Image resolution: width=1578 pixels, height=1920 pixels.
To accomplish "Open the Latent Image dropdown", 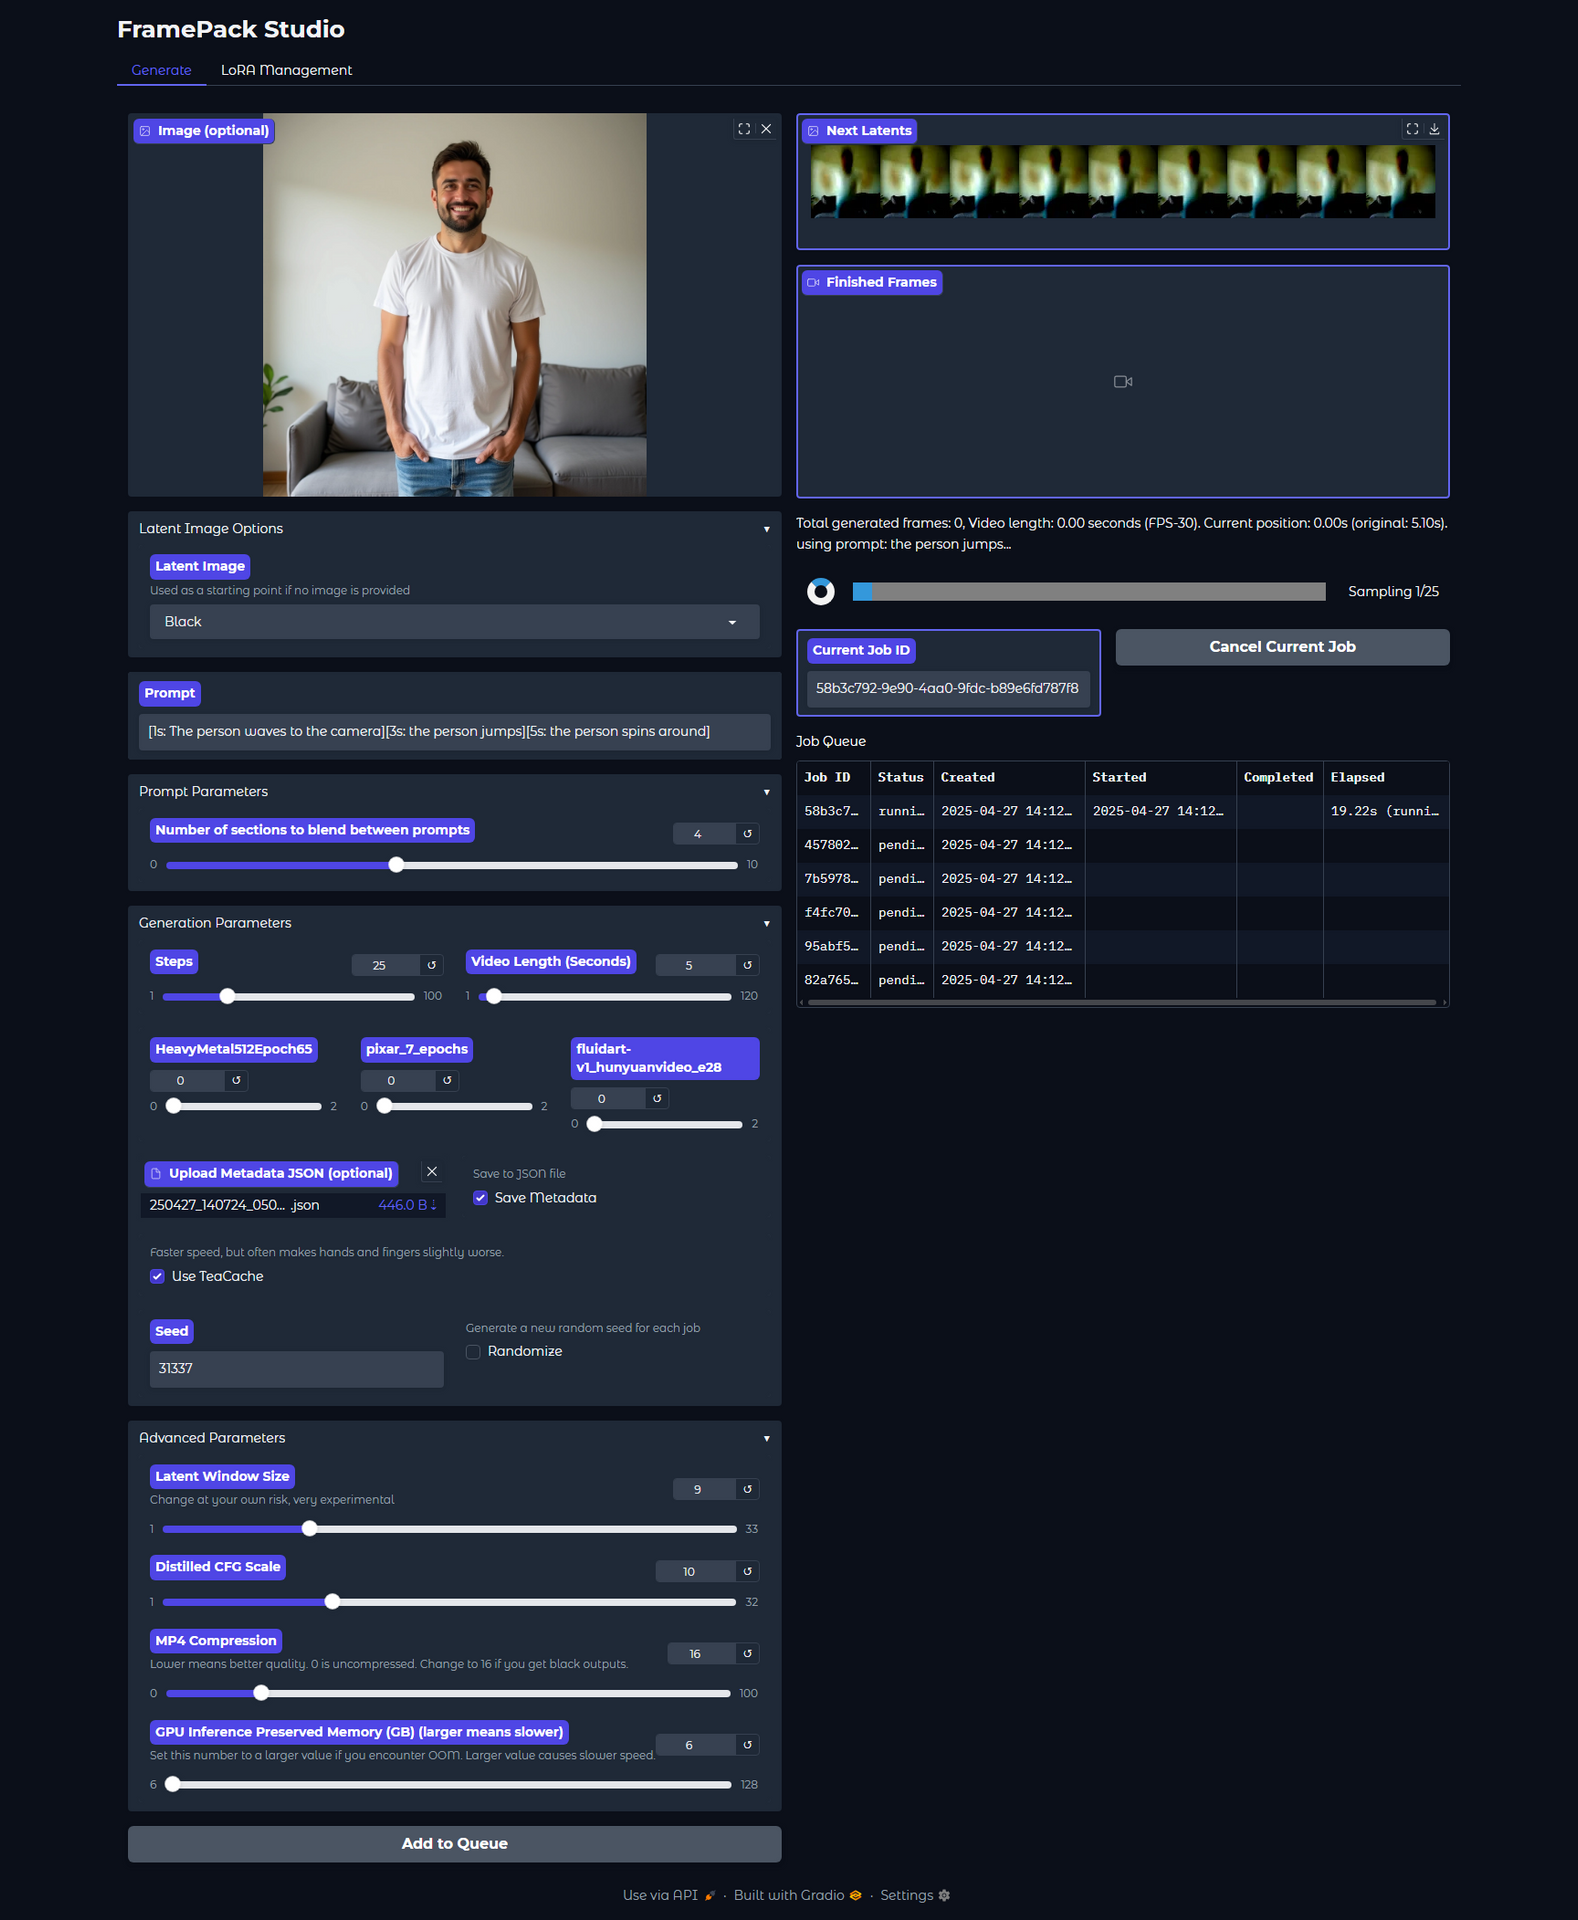I will [x=454, y=622].
